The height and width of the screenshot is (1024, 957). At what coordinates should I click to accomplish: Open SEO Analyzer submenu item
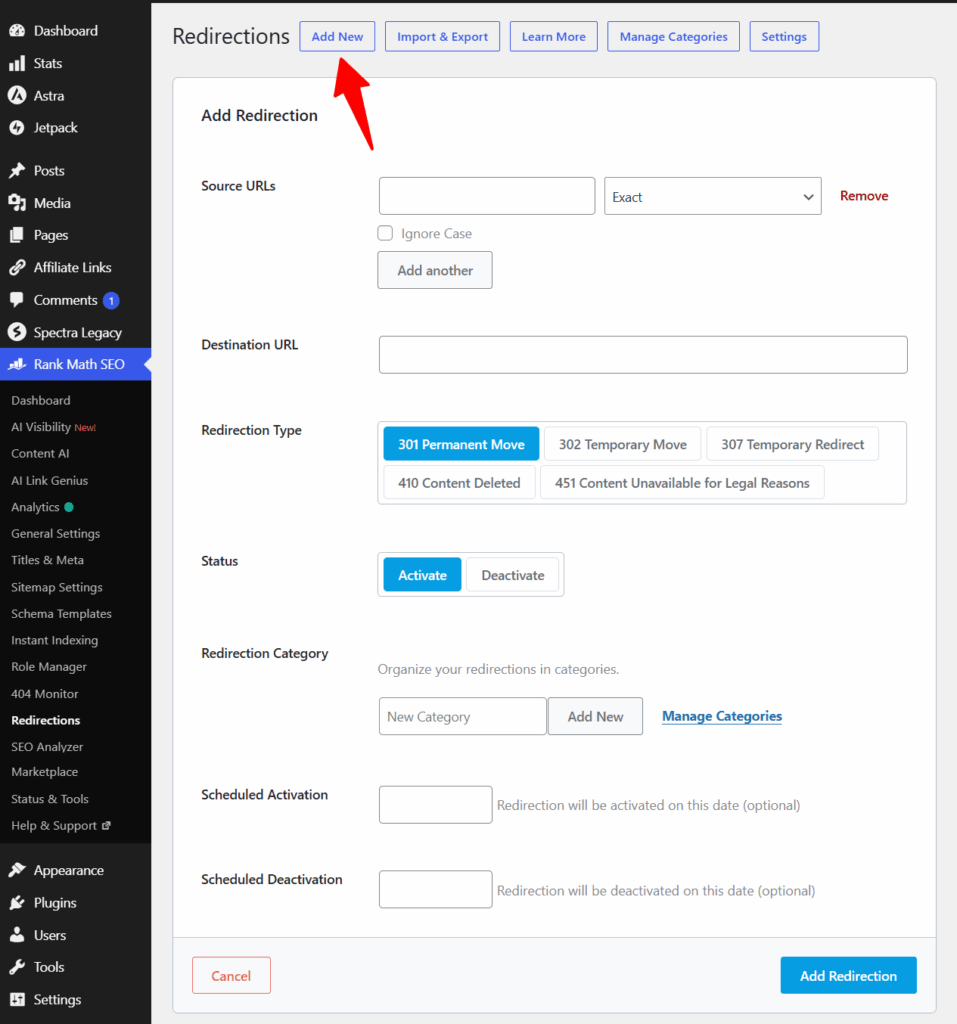[x=47, y=746]
